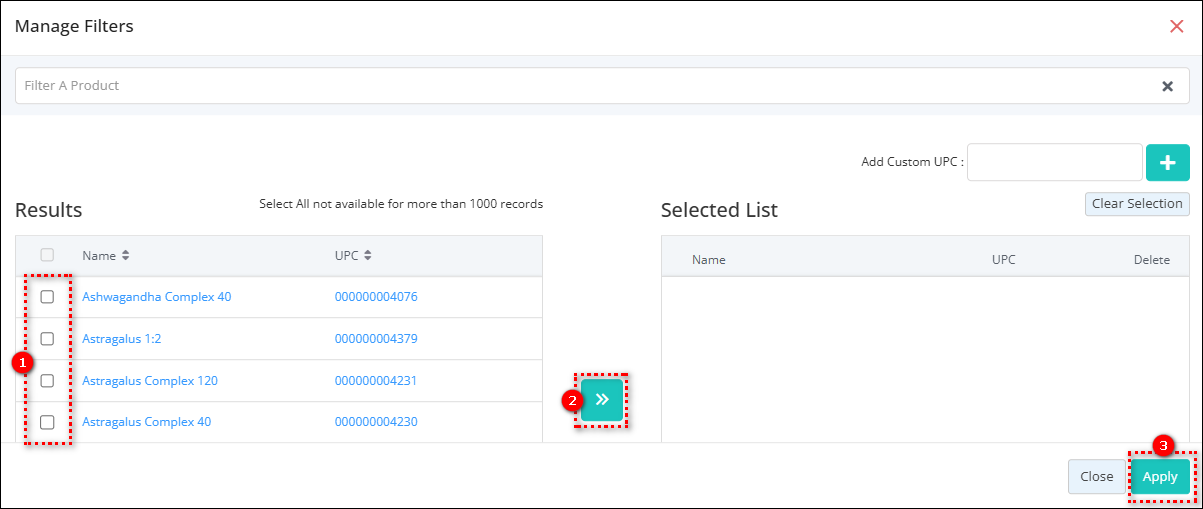Image resolution: width=1203 pixels, height=509 pixels.
Task: Clear the Filter A Product search field
Action: pyautogui.click(x=1167, y=86)
